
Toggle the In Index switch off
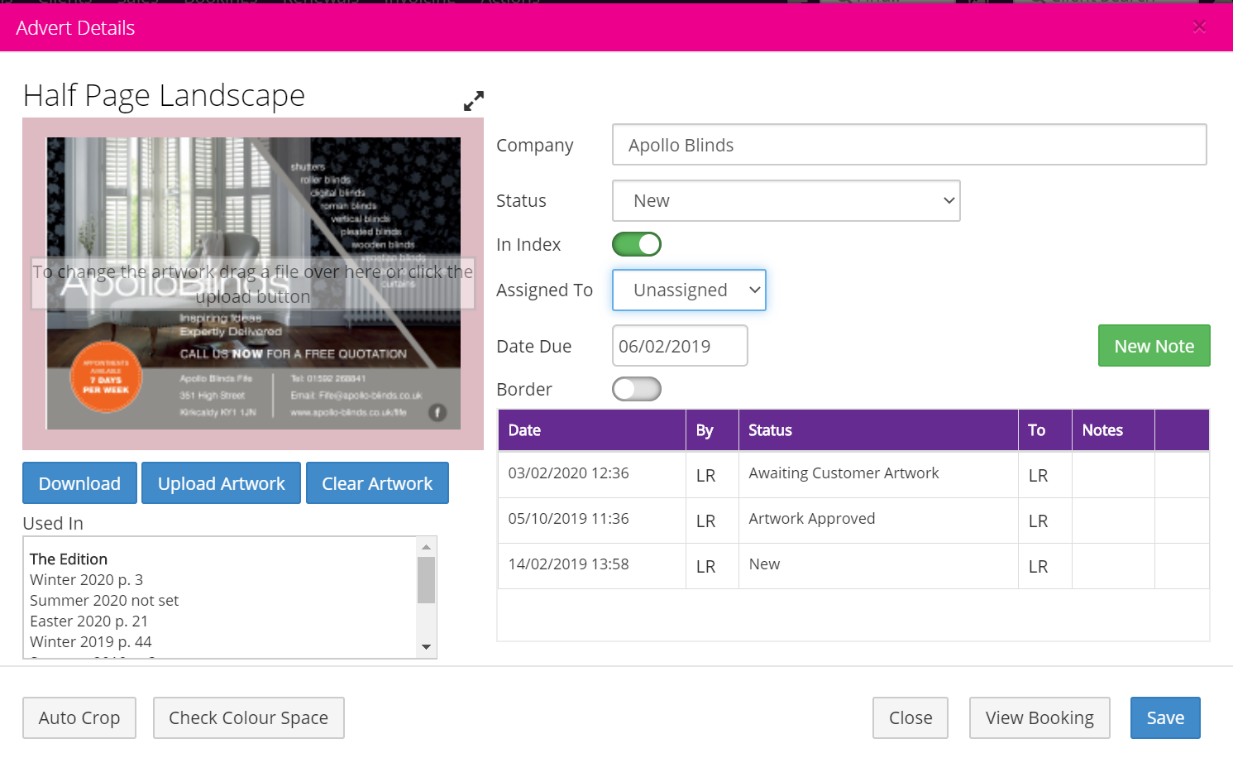point(637,244)
